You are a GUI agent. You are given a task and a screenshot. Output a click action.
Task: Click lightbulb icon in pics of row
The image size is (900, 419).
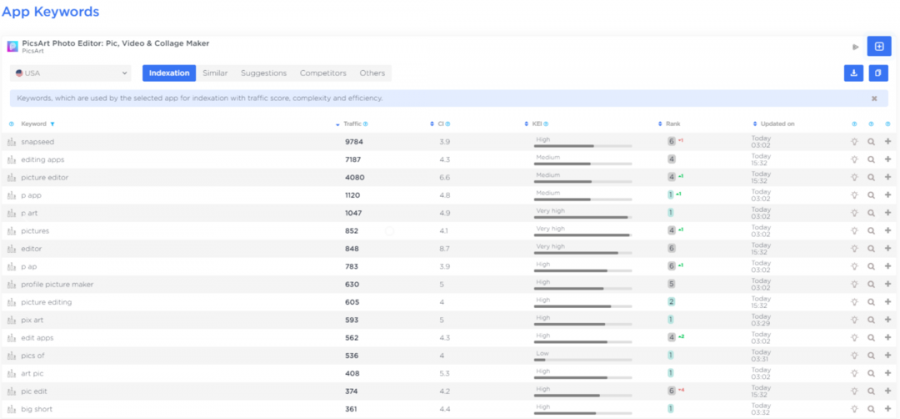pos(854,355)
